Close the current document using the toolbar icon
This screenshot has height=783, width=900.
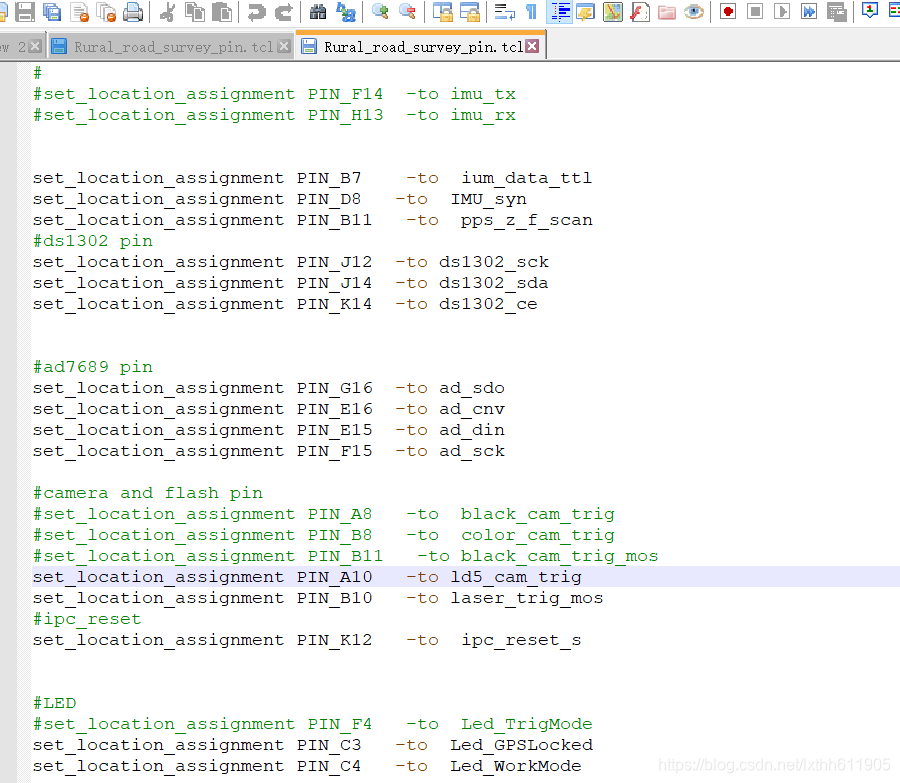[x=80, y=11]
